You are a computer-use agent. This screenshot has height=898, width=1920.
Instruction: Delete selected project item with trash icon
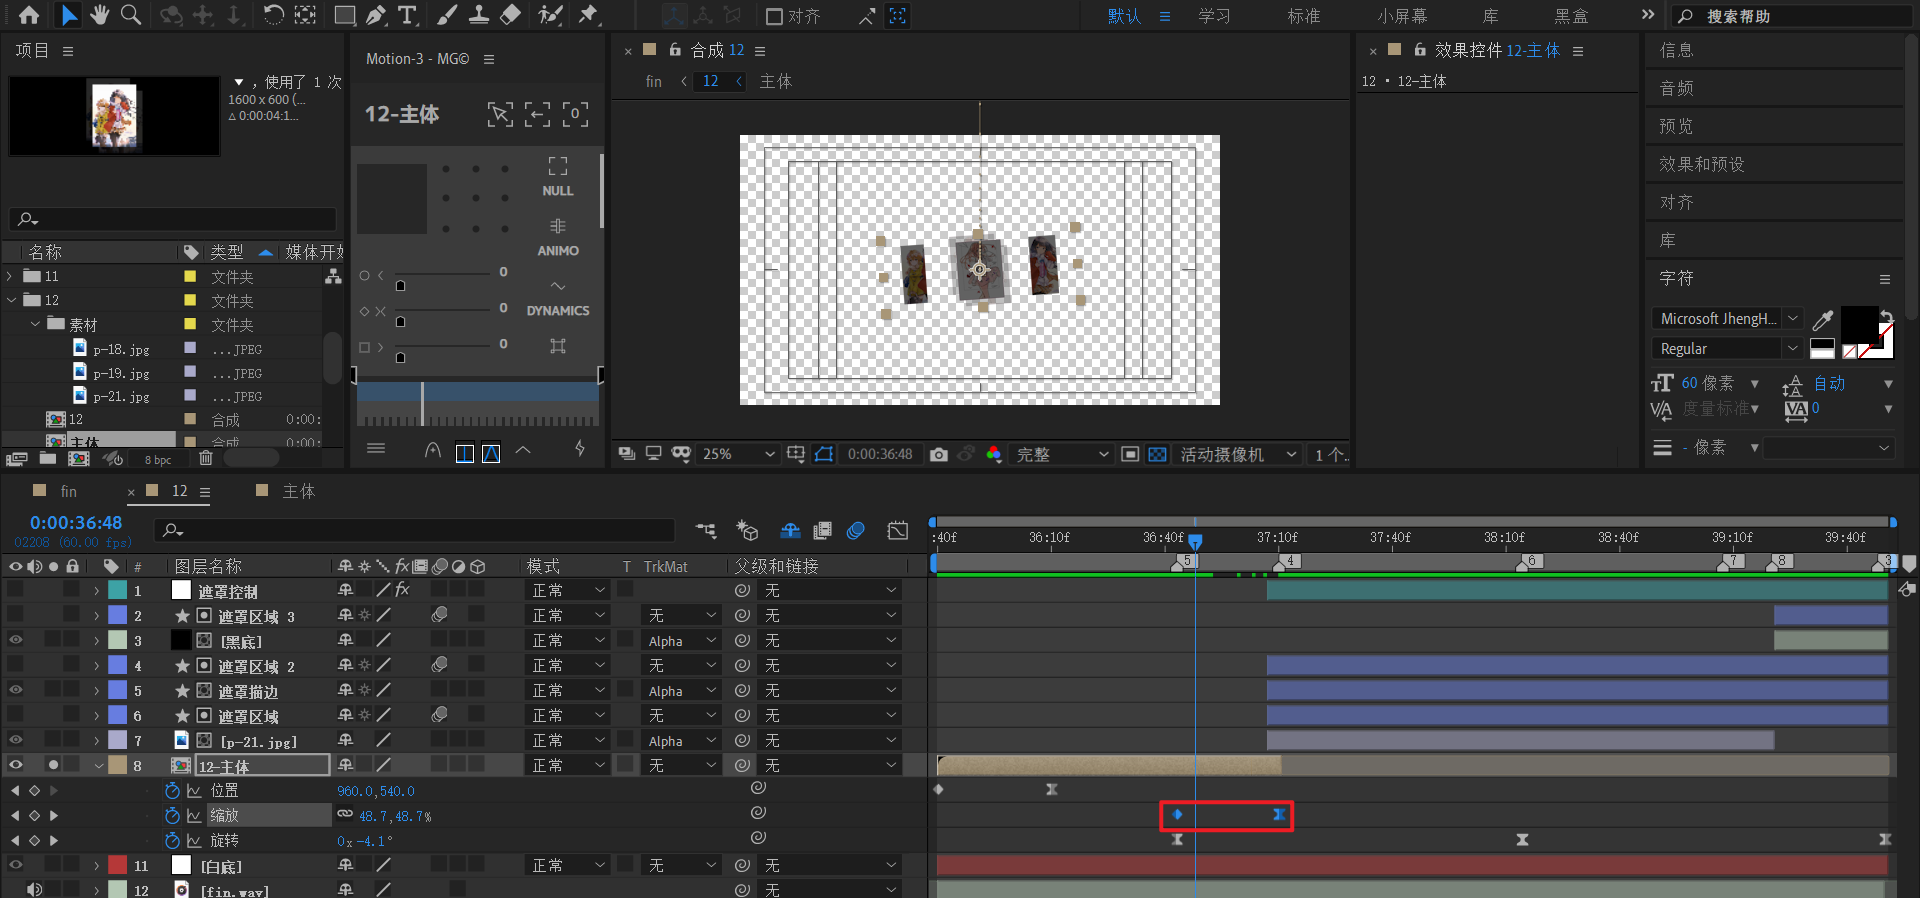(206, 458)
